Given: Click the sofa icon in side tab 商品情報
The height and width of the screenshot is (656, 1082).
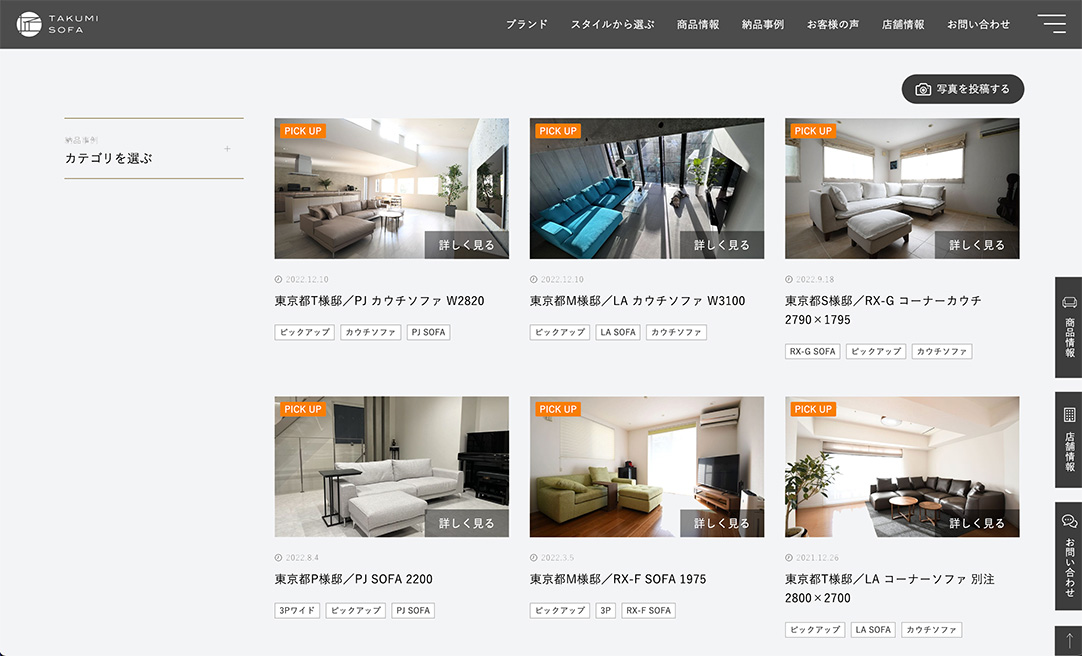Looking at the screenshot, I should pos(1069,302).
